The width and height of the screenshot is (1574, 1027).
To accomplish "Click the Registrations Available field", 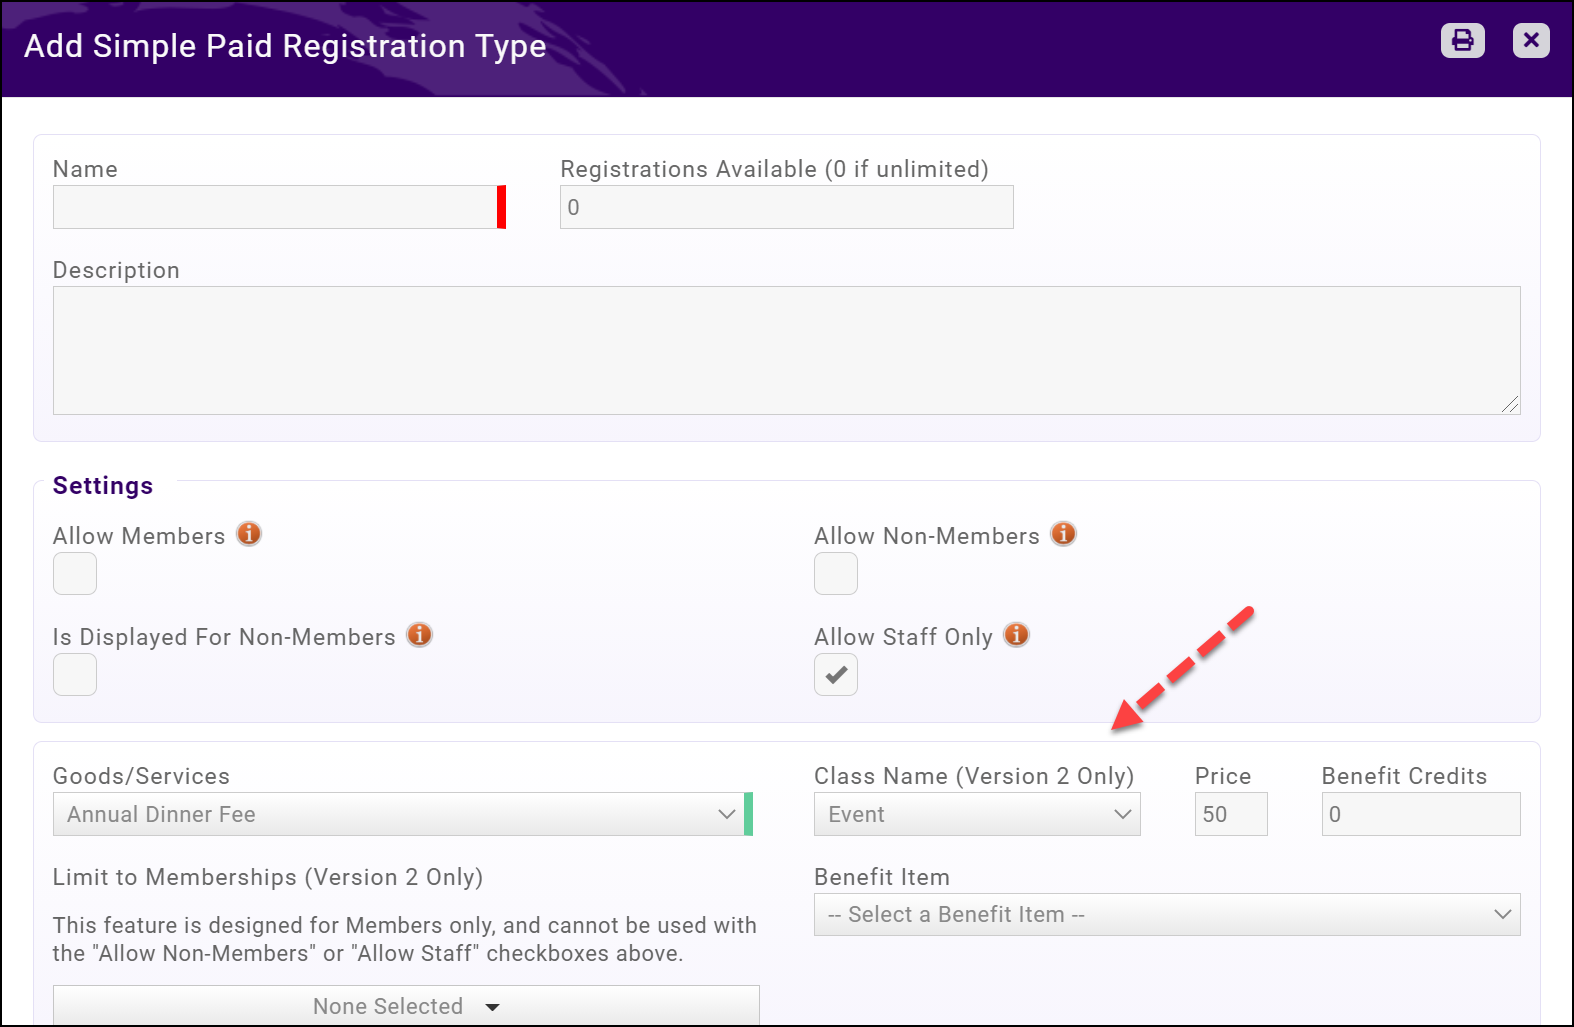I will [787, 207].
